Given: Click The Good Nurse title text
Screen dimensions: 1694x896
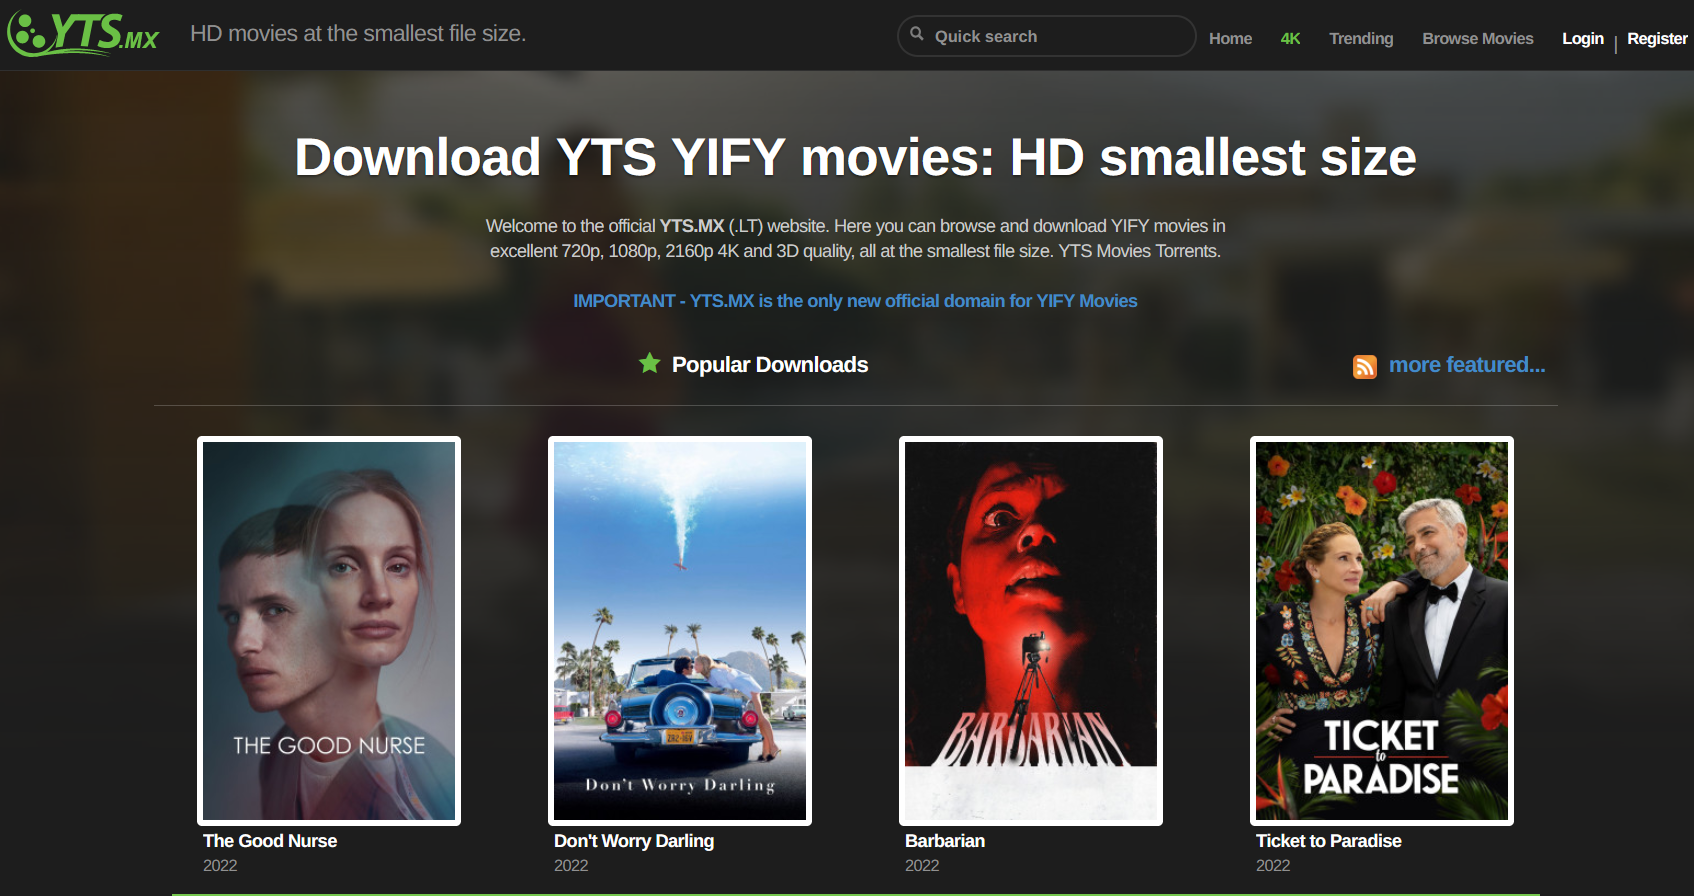Looking at the screenshot, I should click(270, 841).
